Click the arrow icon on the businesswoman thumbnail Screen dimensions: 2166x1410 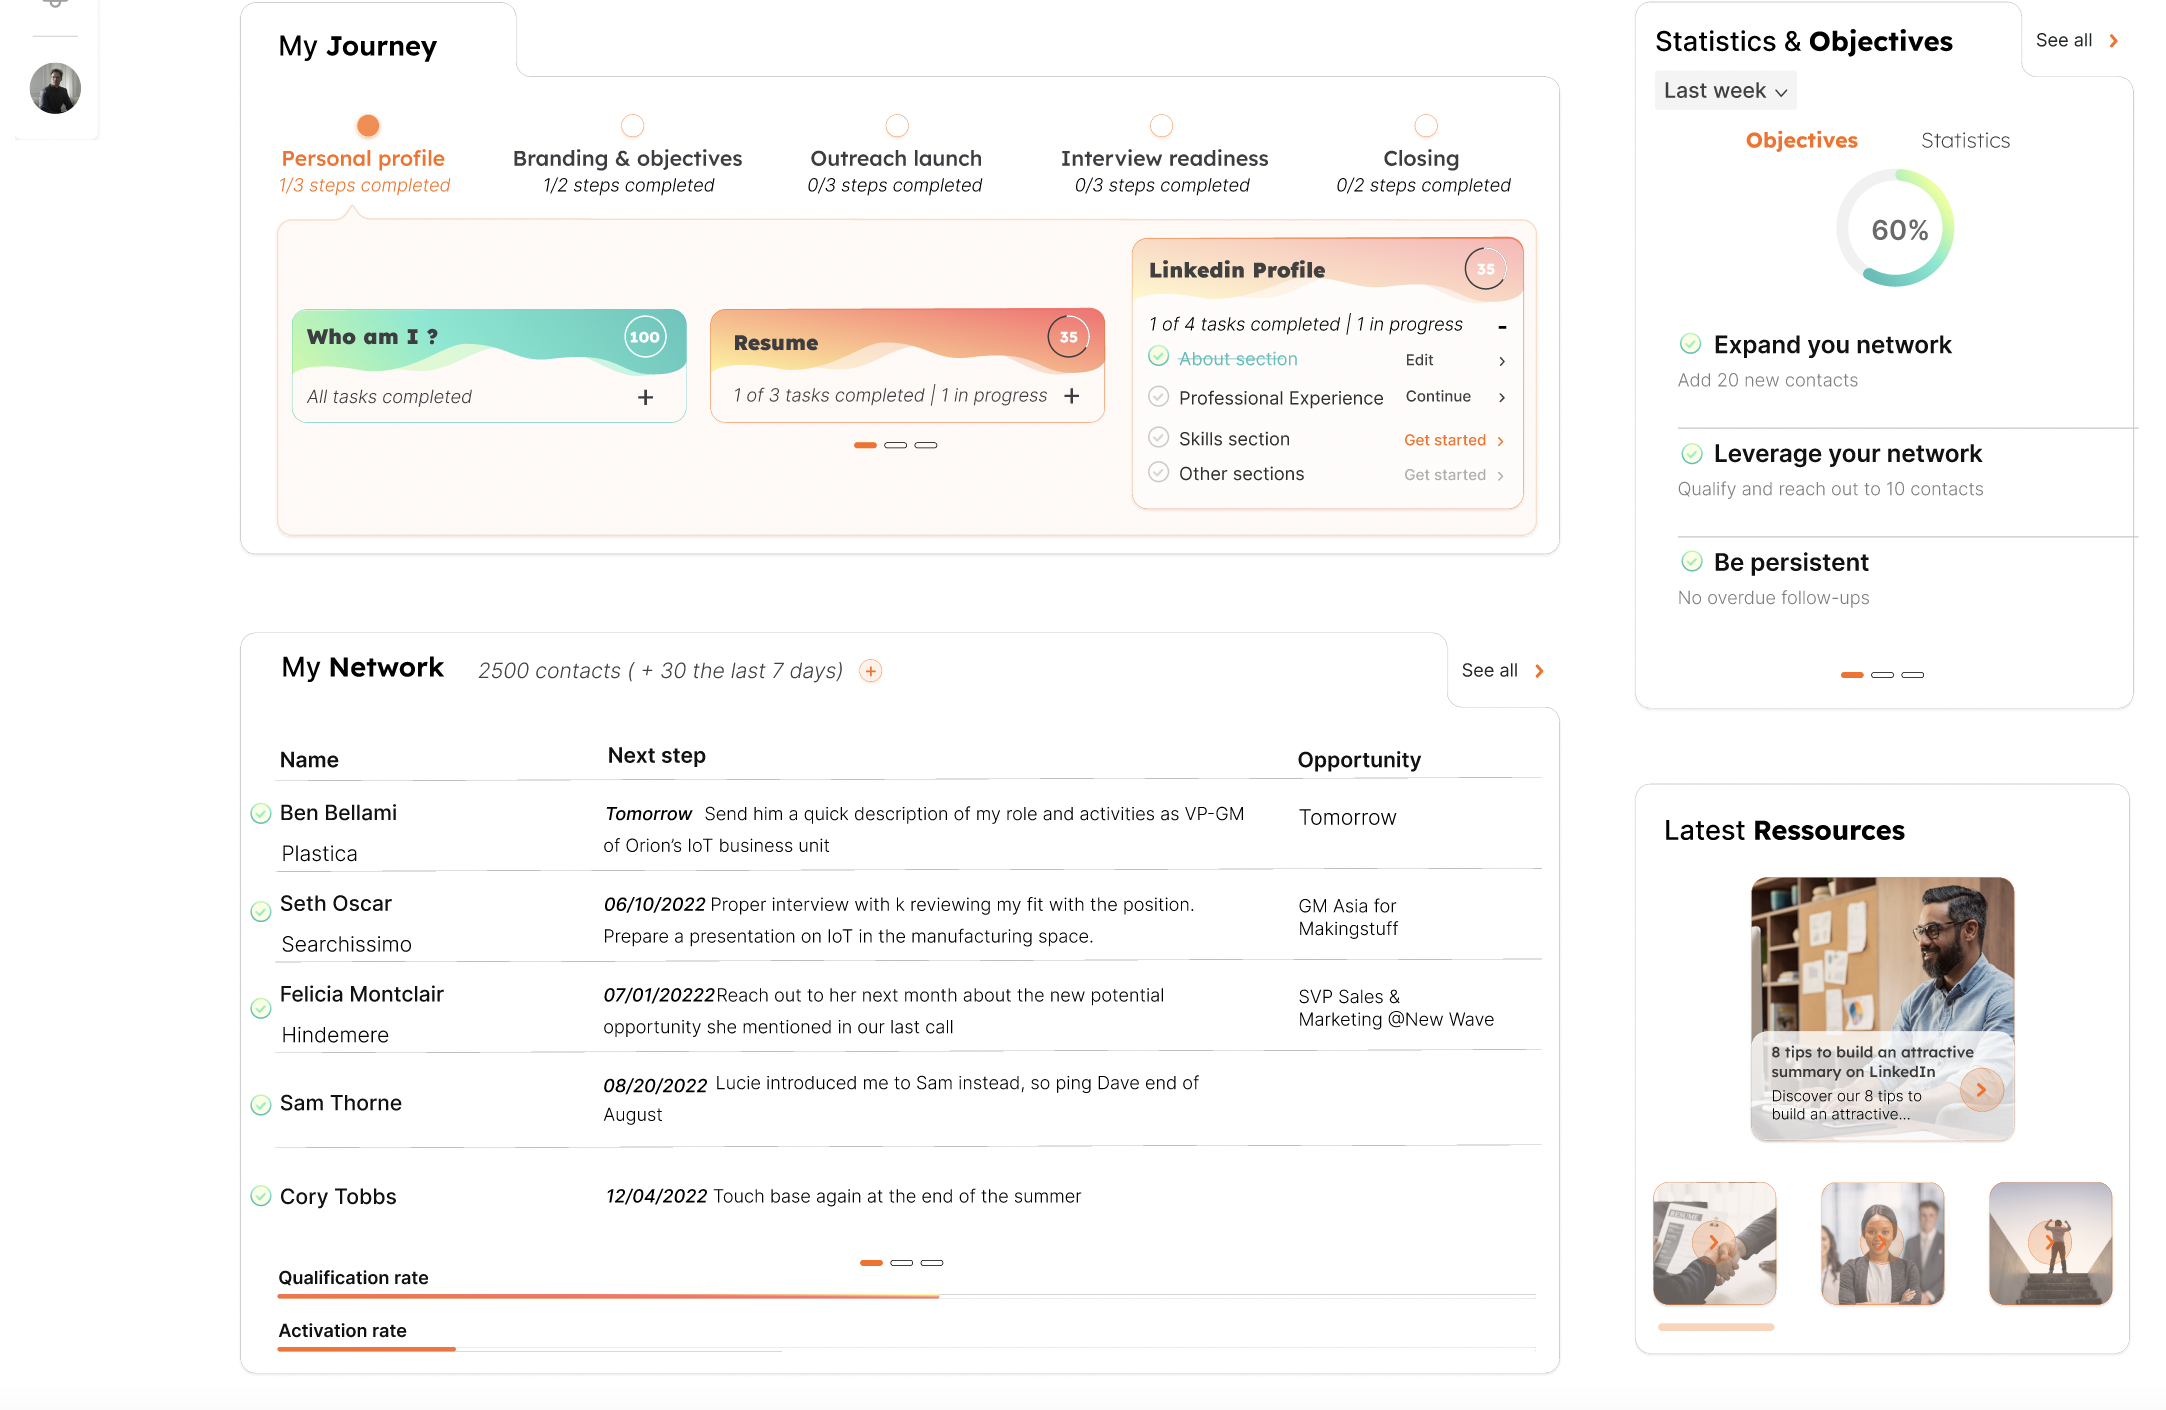pos(1881,1242)
